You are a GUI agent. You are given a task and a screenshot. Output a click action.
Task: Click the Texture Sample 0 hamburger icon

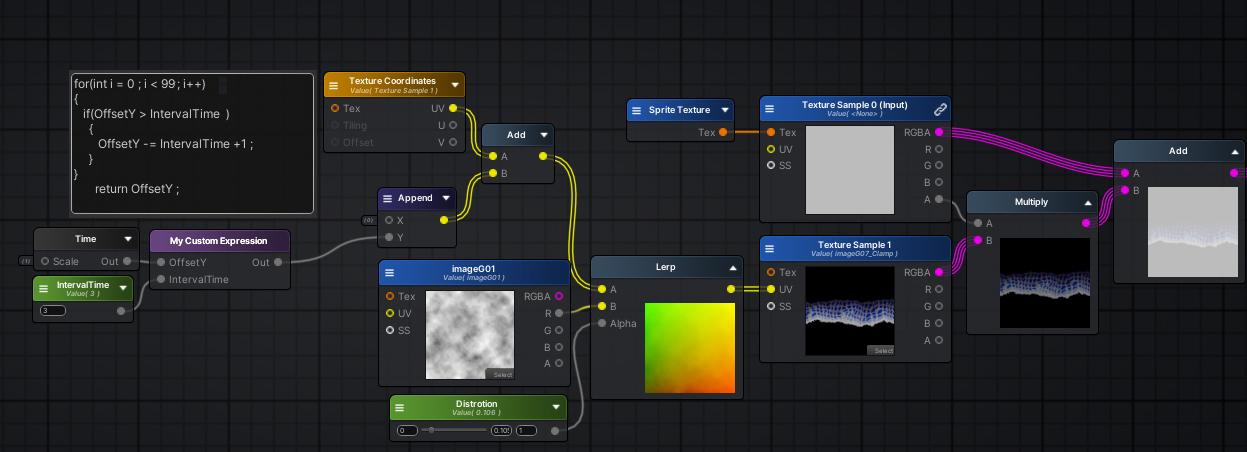[769, 109]
